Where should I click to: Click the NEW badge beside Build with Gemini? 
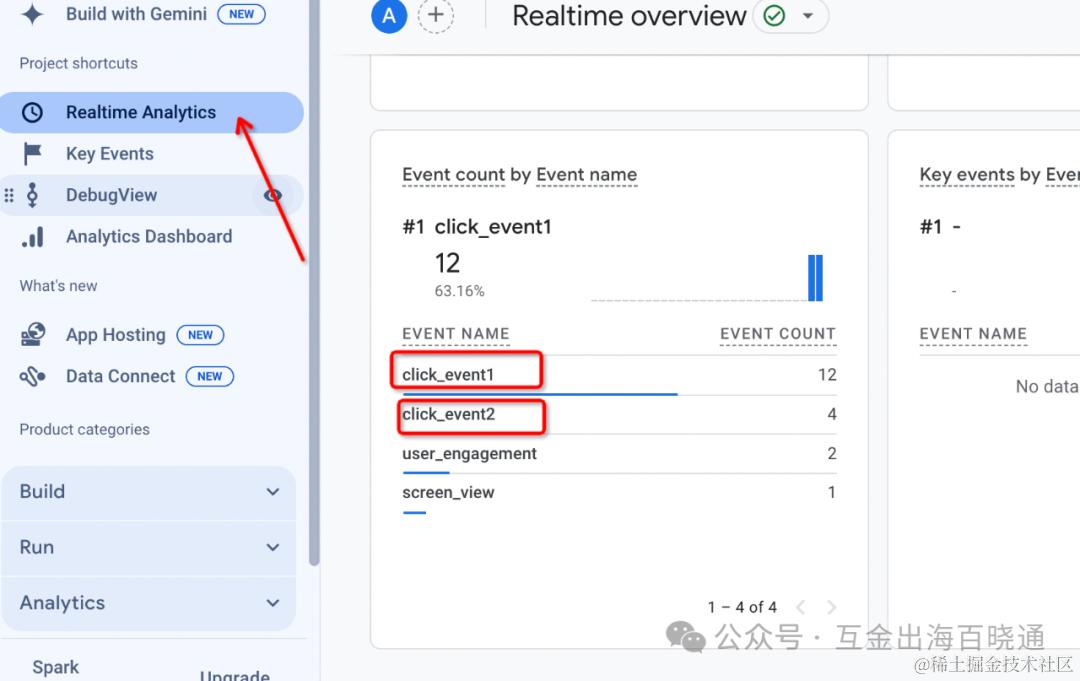click(x=241, y=14)
